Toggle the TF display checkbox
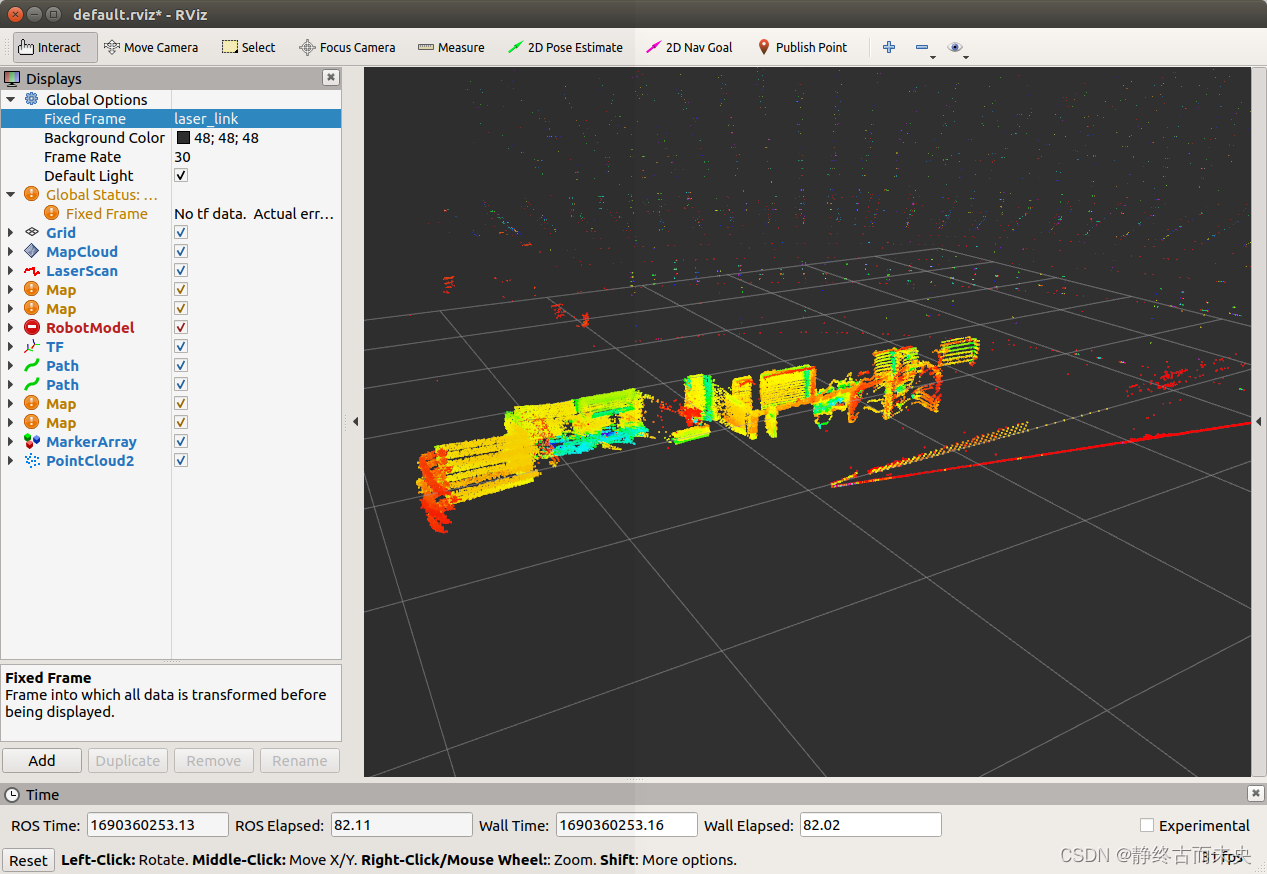This screenshot has width=1267, height=874. (x=181, y=346)
